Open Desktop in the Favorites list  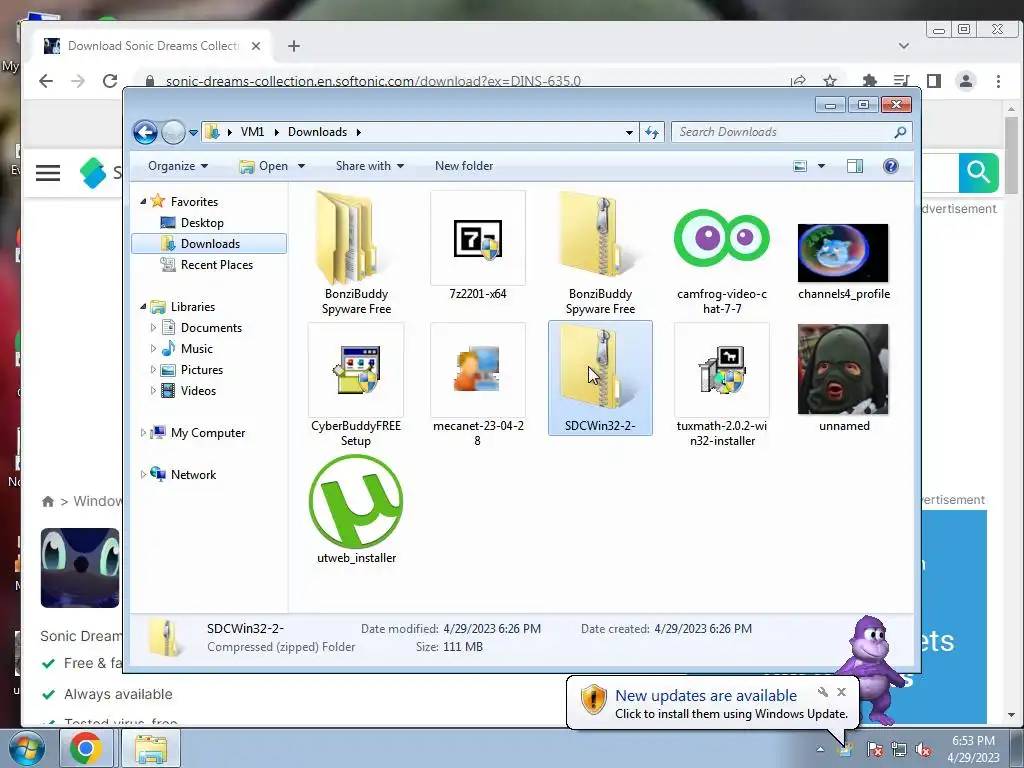click(x=202, y=223)
